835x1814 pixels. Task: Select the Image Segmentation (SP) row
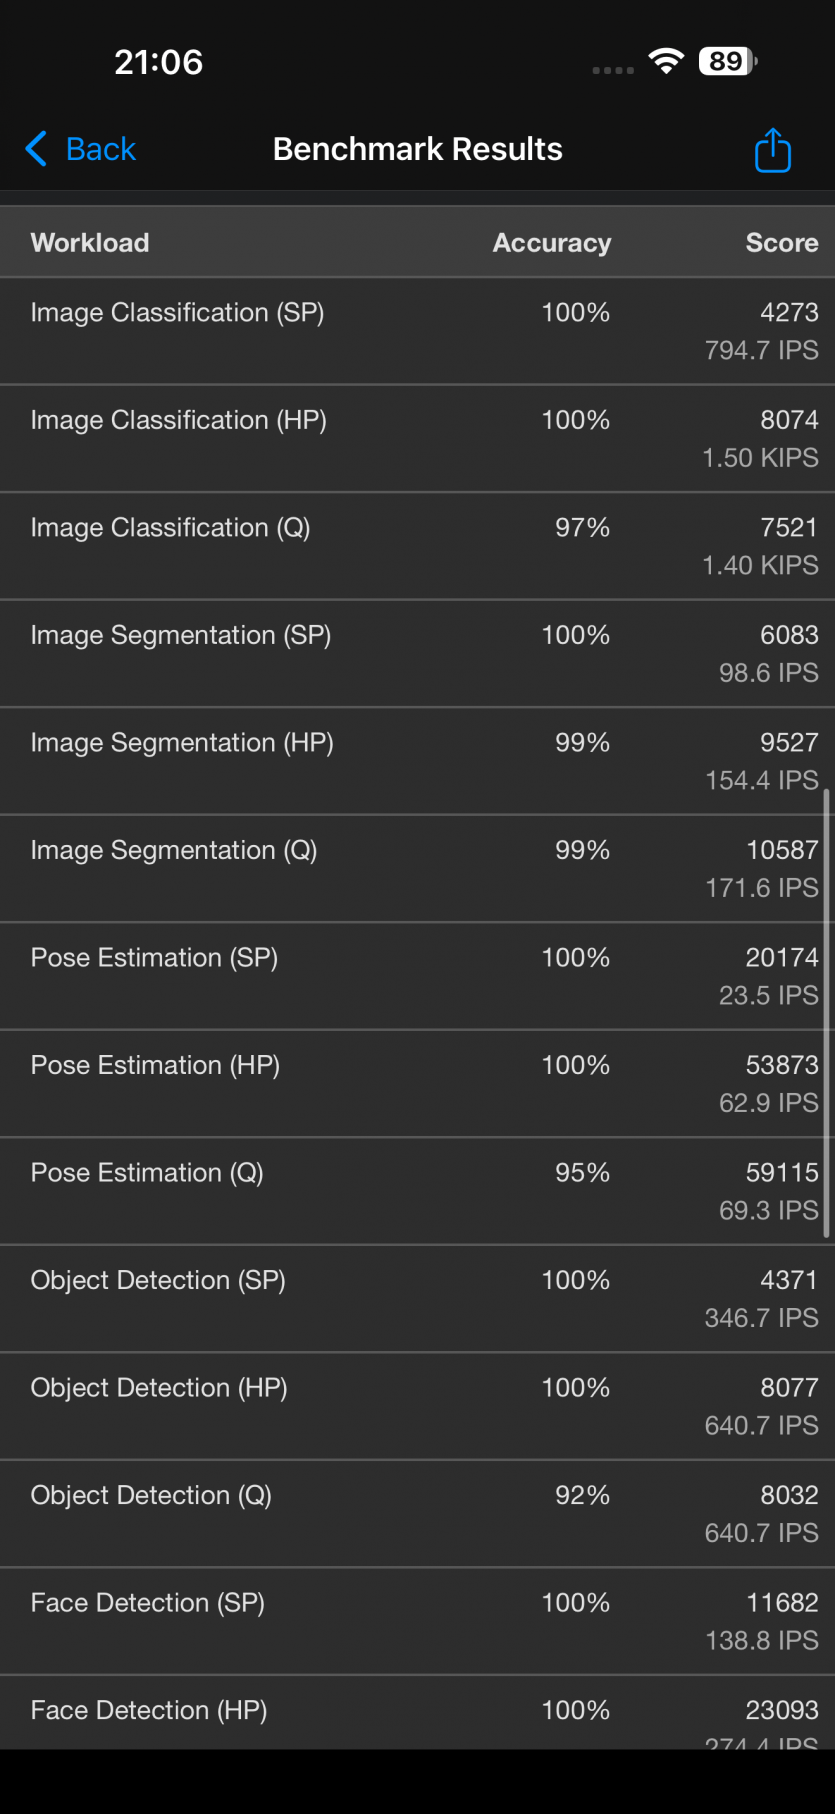point(417,653)
